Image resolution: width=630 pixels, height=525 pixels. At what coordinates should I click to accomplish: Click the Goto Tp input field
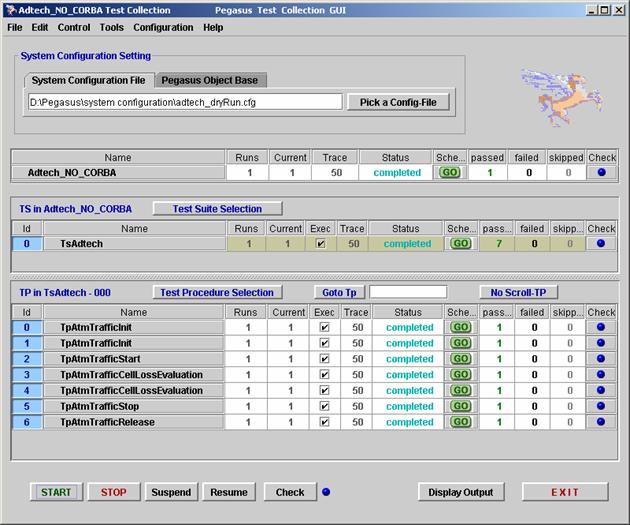coord(408,292)
